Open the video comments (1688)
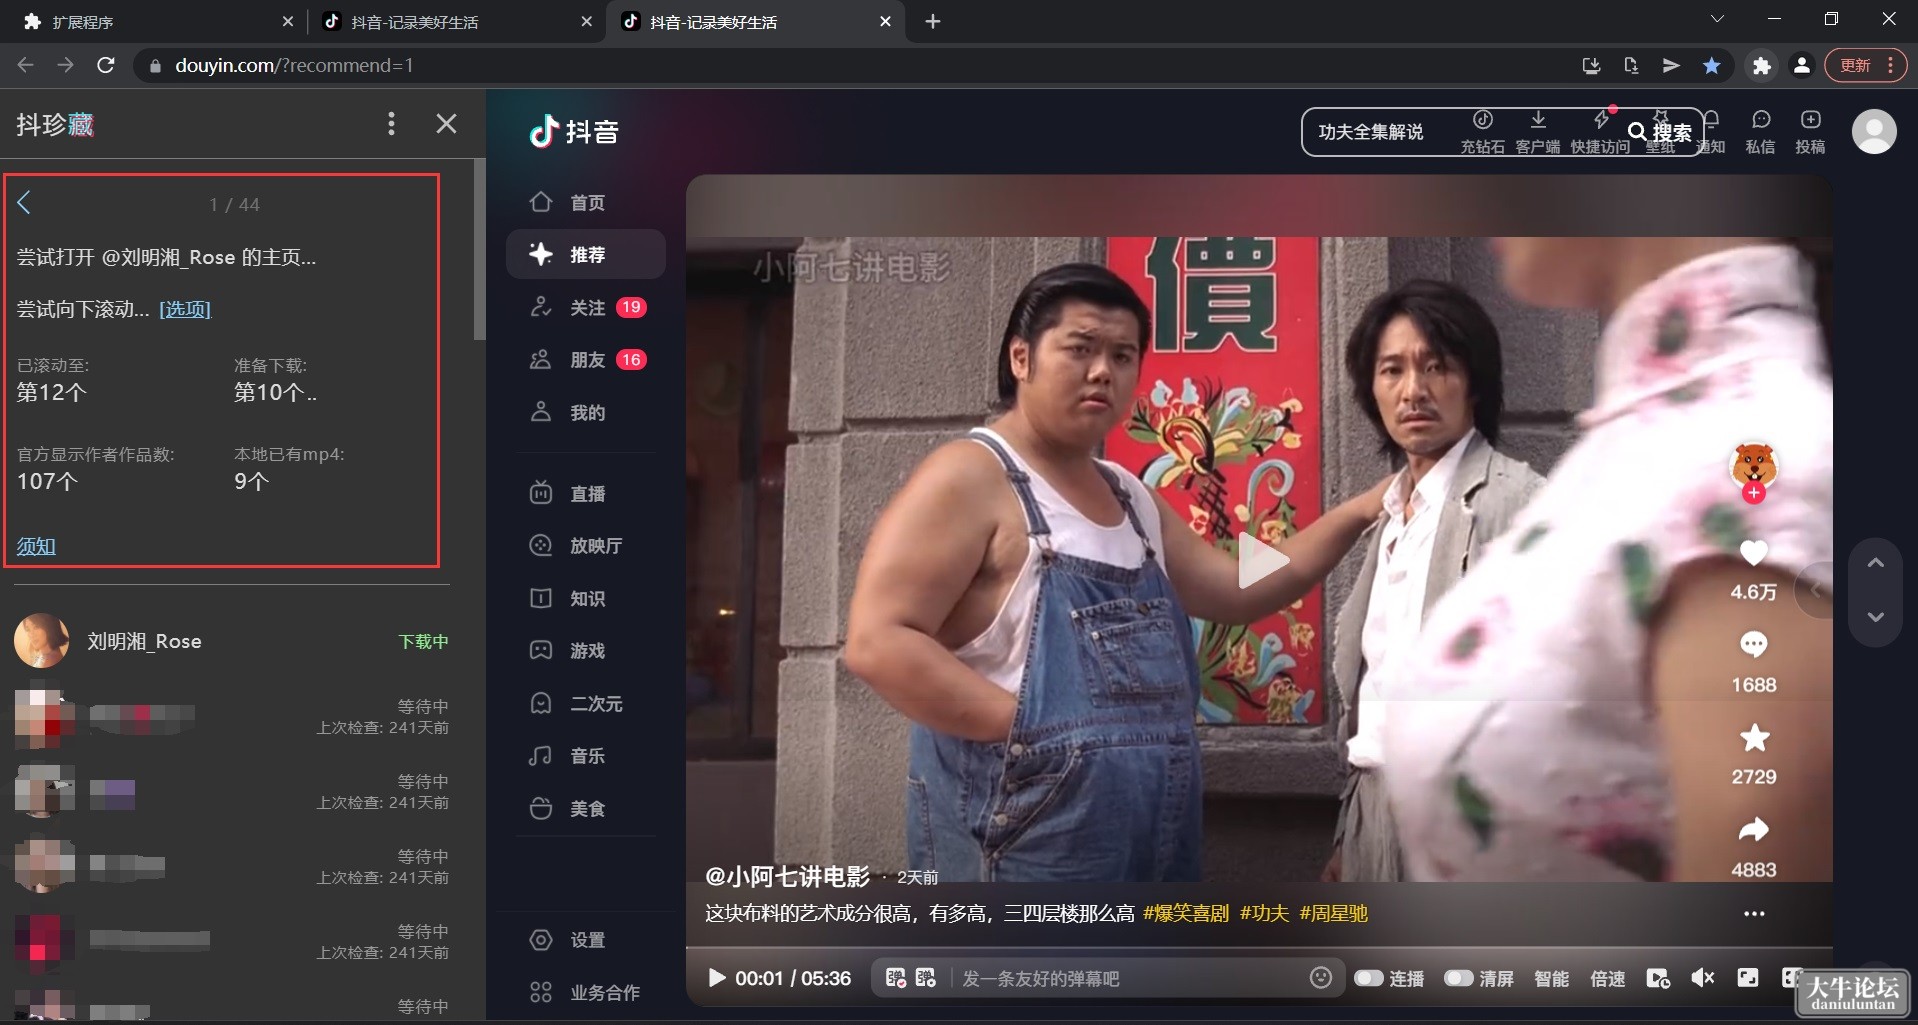This screenshot has height=1025, width=1918. (x=1753, y=645)
